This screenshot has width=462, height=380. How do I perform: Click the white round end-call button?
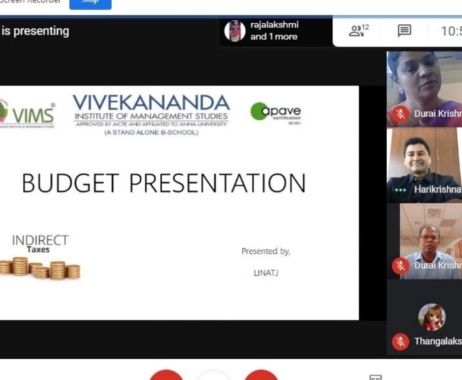(x=214, y=375)
